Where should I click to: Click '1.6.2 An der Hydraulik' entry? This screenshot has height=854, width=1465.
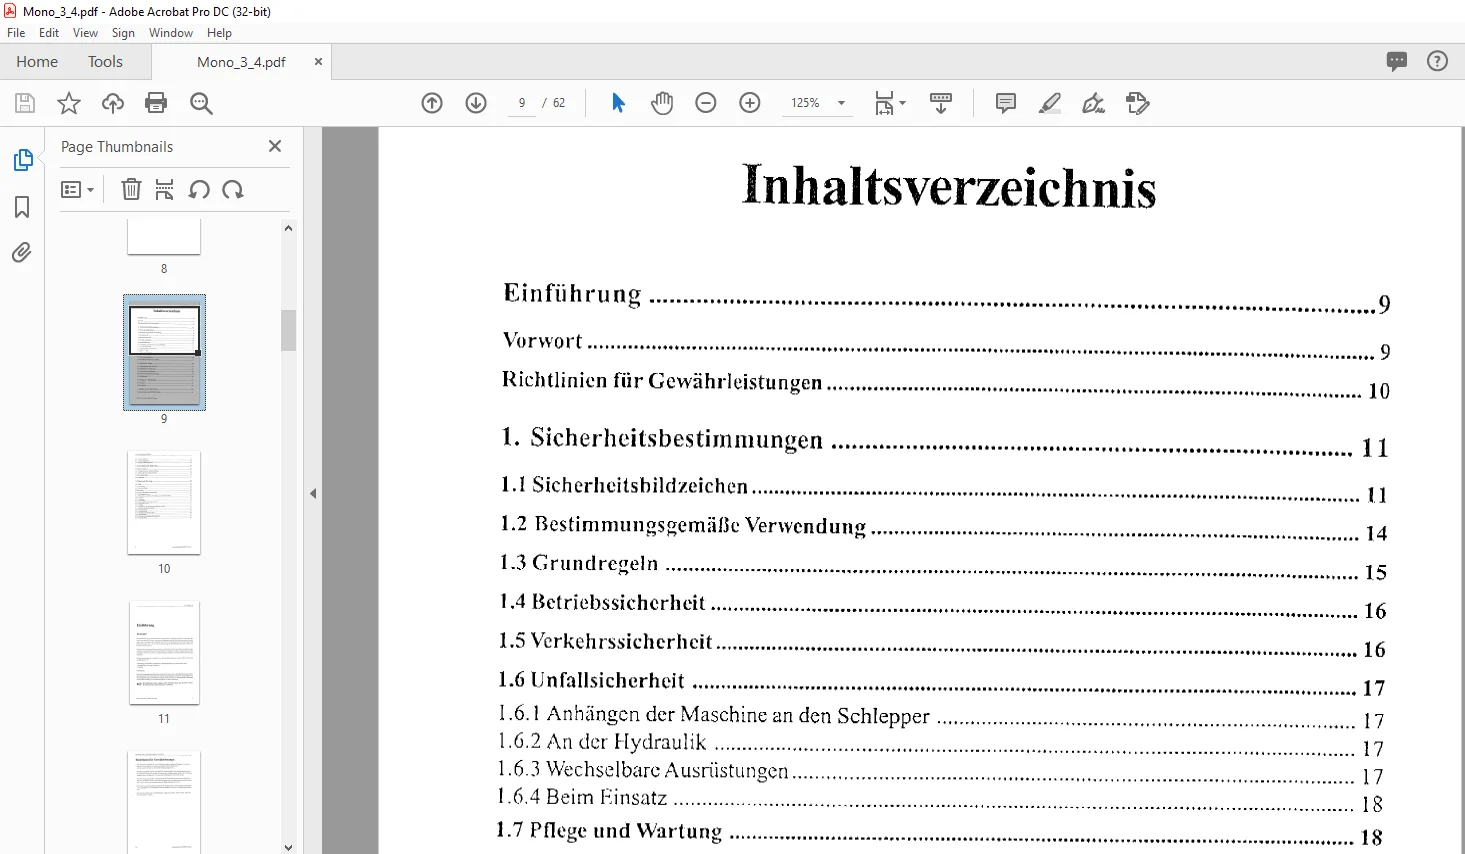pos(941,743)
